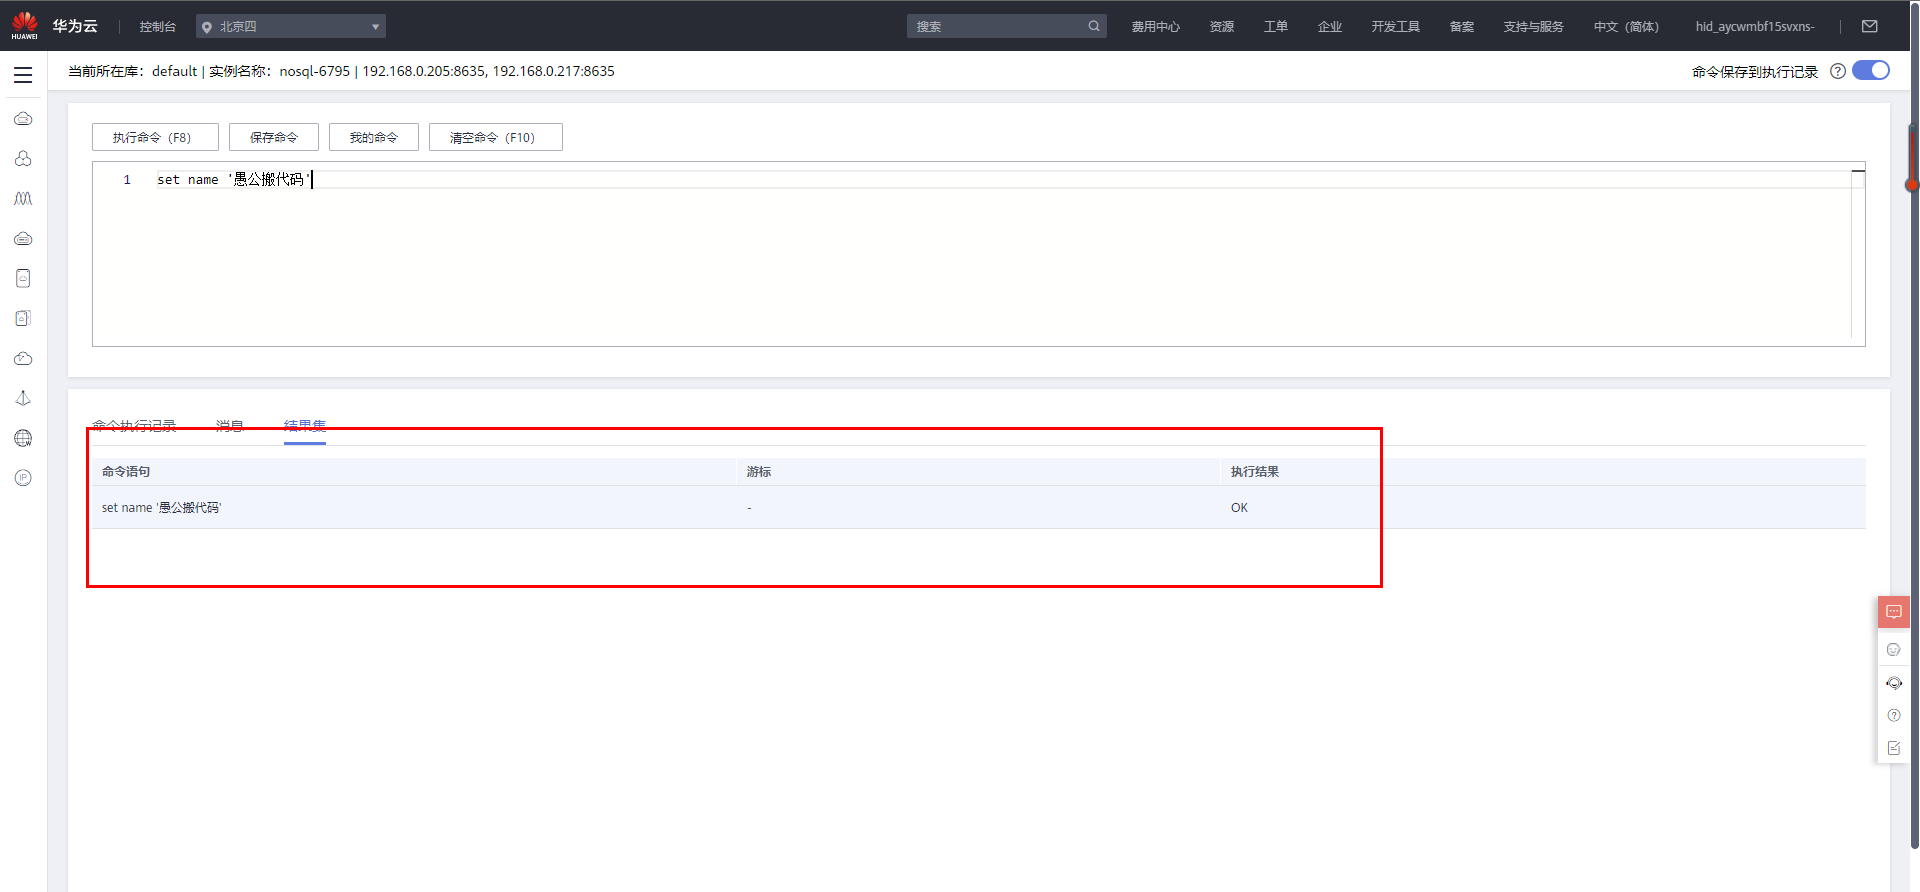Open the hid_aycwmbf15svxns- account menu
Viewport: 1920px width, 892px height.
click(x=1755, y=27)
